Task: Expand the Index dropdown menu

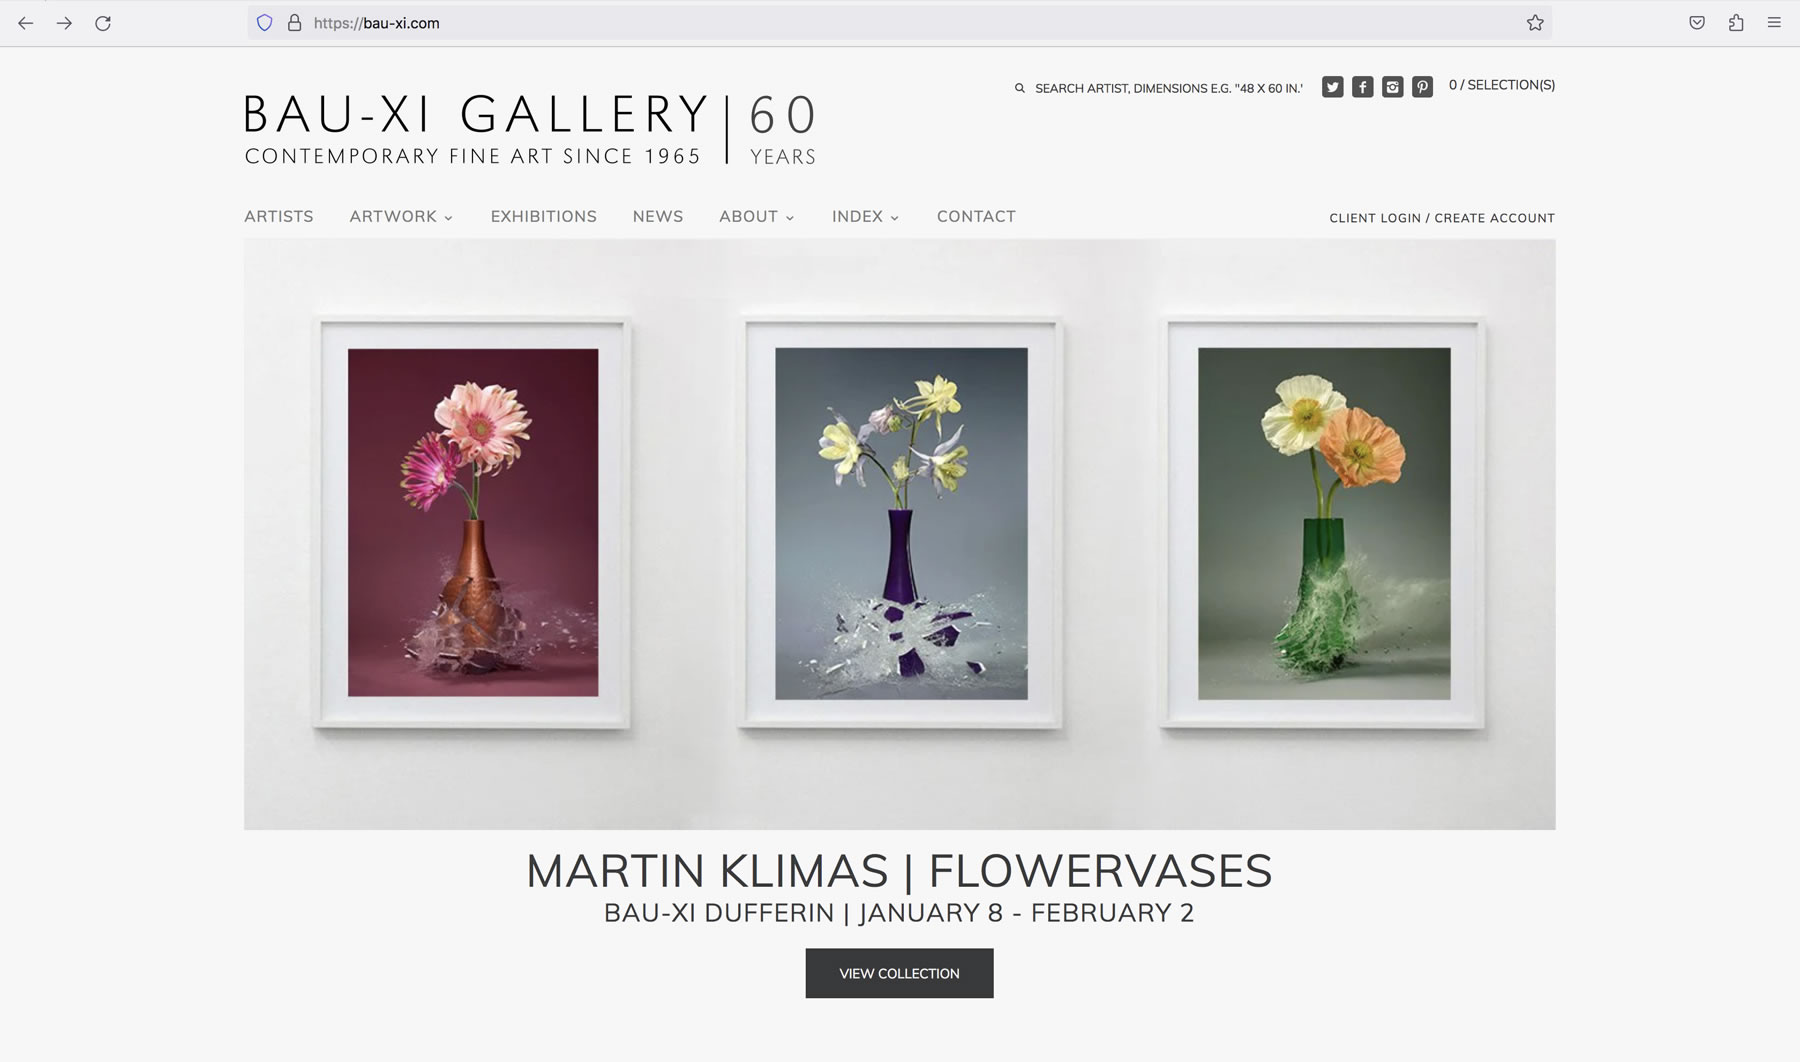Action: tap(865, 216)
